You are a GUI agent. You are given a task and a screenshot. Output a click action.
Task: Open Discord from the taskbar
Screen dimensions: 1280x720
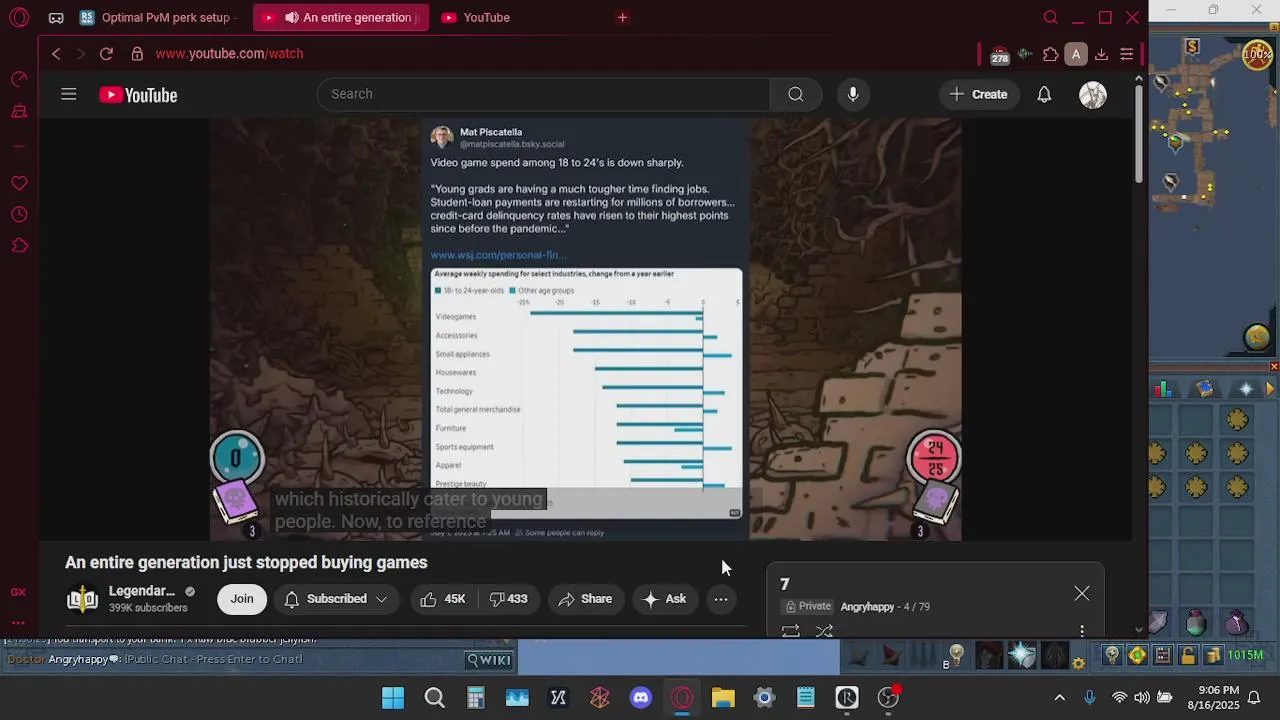coord(641,698)
